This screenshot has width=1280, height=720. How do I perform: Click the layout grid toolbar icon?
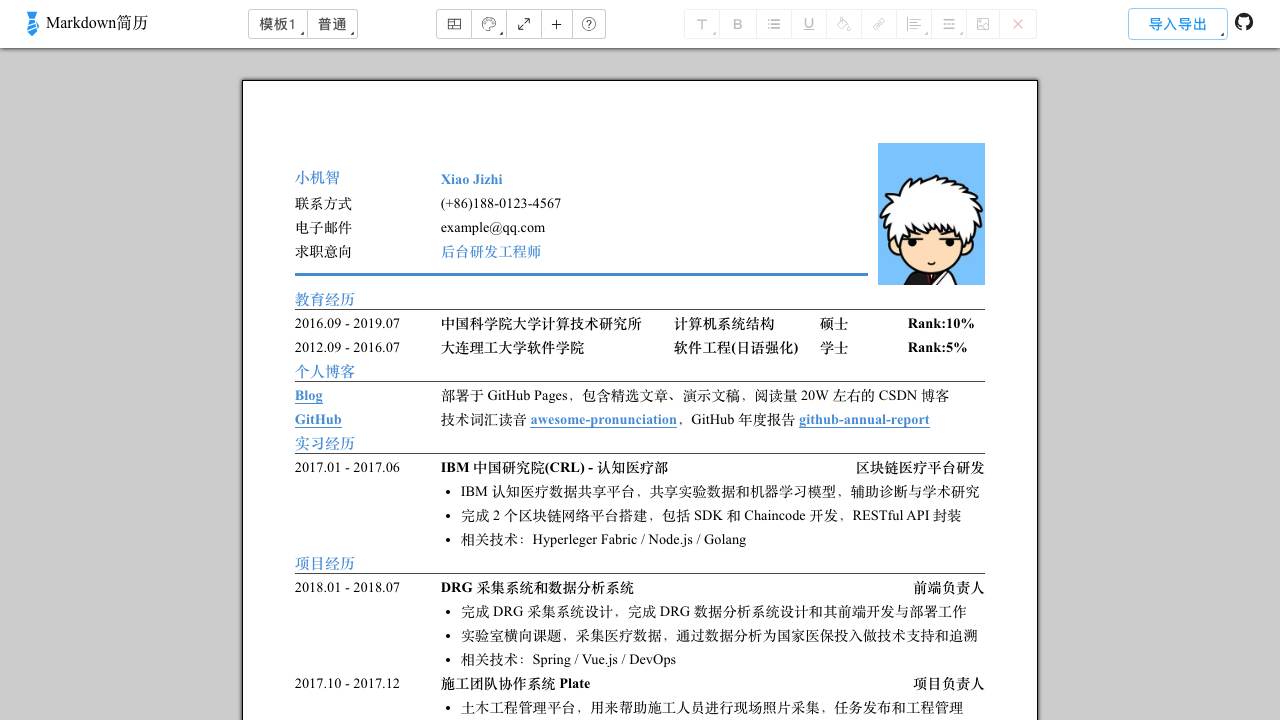point(454,24)
